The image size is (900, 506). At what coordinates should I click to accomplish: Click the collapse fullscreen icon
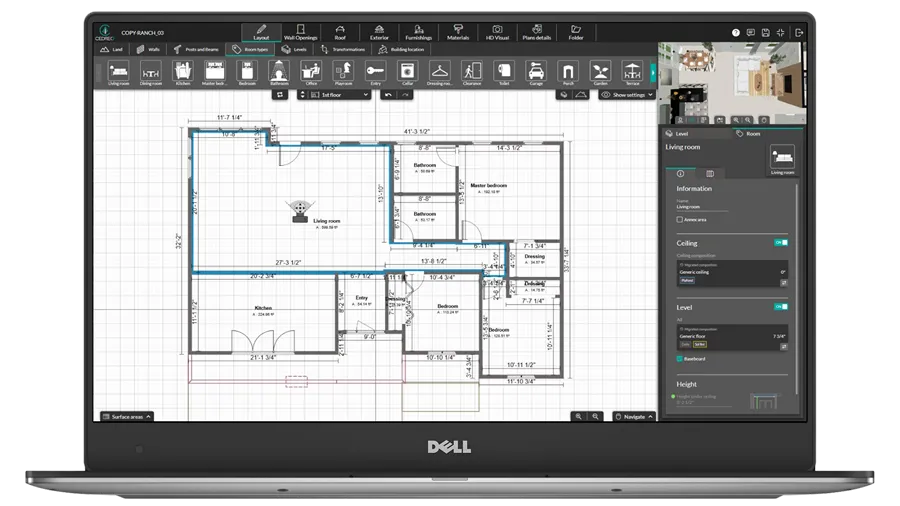pos(780,33)
